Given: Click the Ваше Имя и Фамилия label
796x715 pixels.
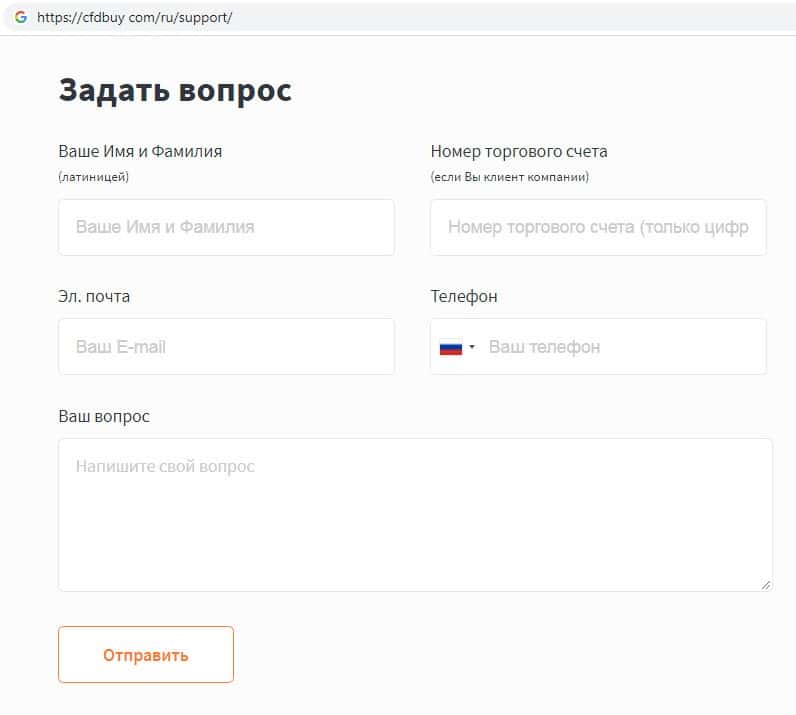Looking at the screenshot, I should 140,152.
